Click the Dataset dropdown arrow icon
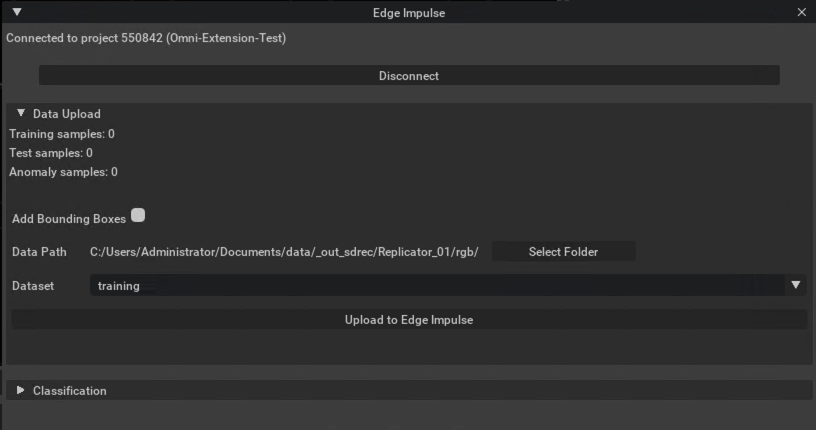Viewport: 816px width, 430px height. pyautogui.click(x=796, y=285)
